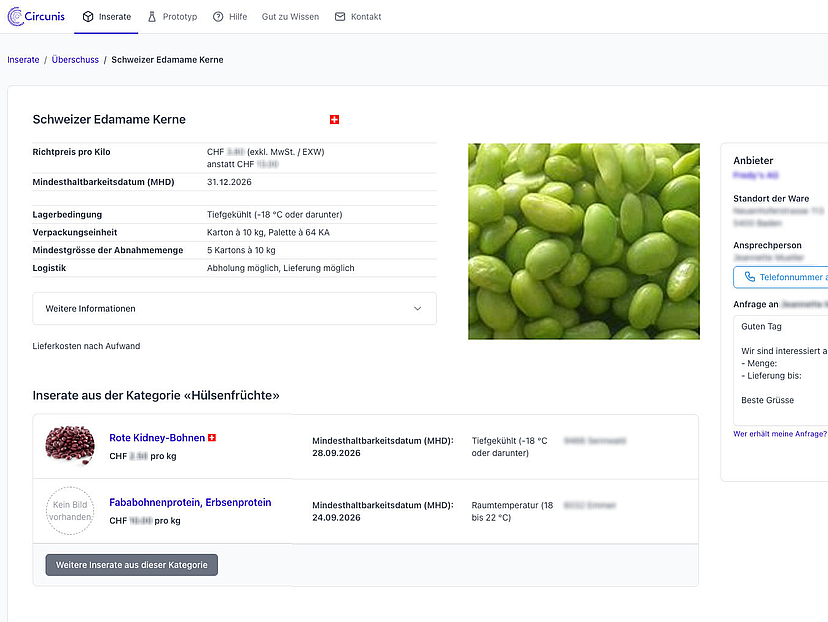
Task: Go to Inserate breadcrumb link
Action: (x=23, y=60)
